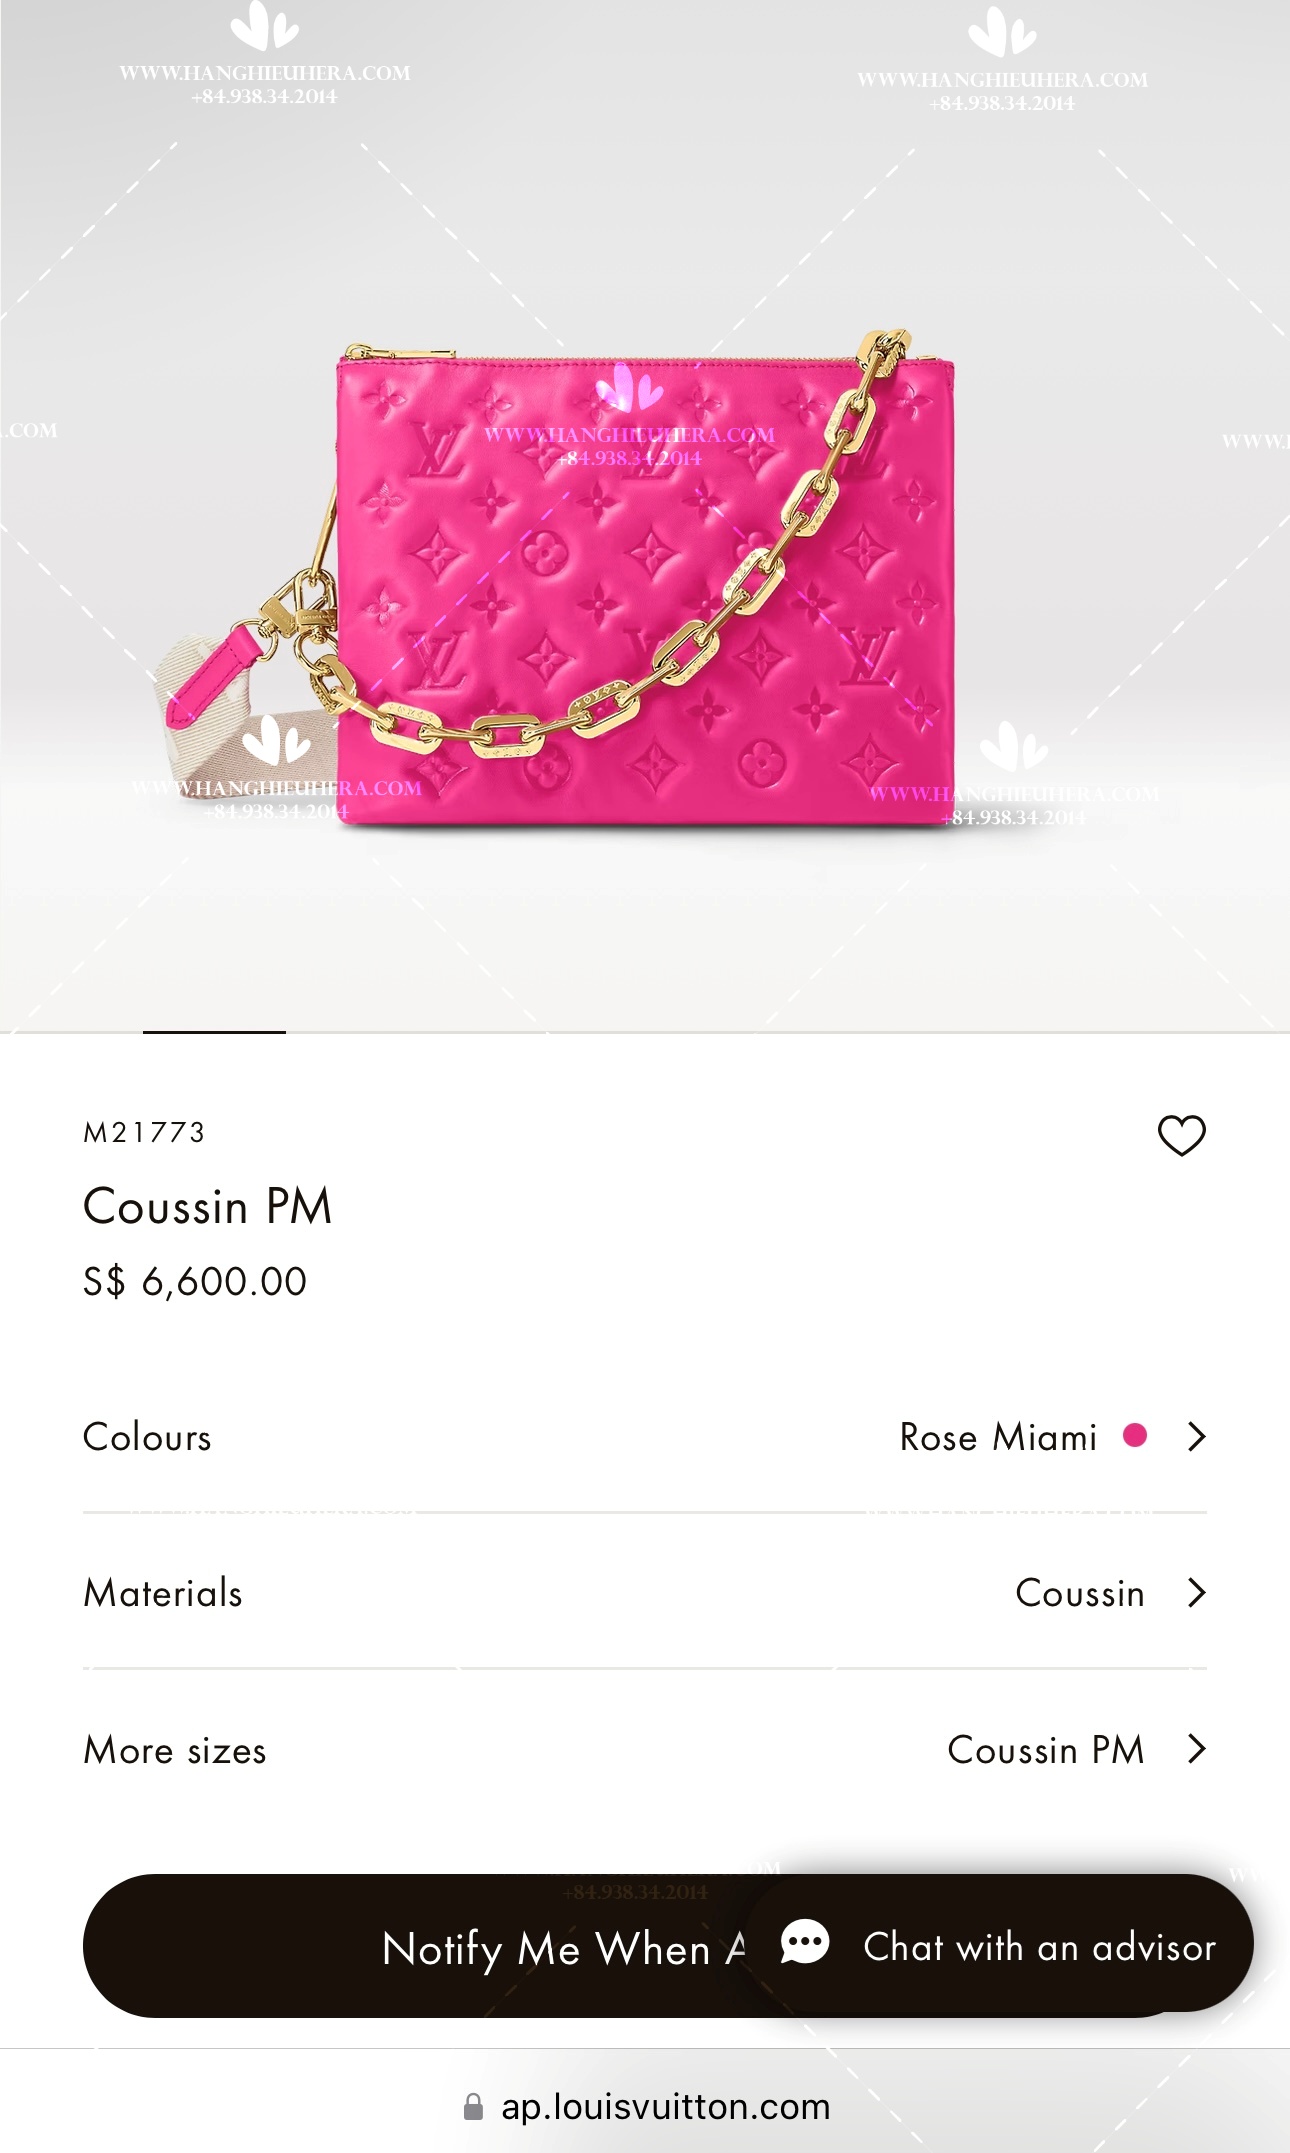
Task: Tap Notify Me When Available button
Action: pos(420,1945)
